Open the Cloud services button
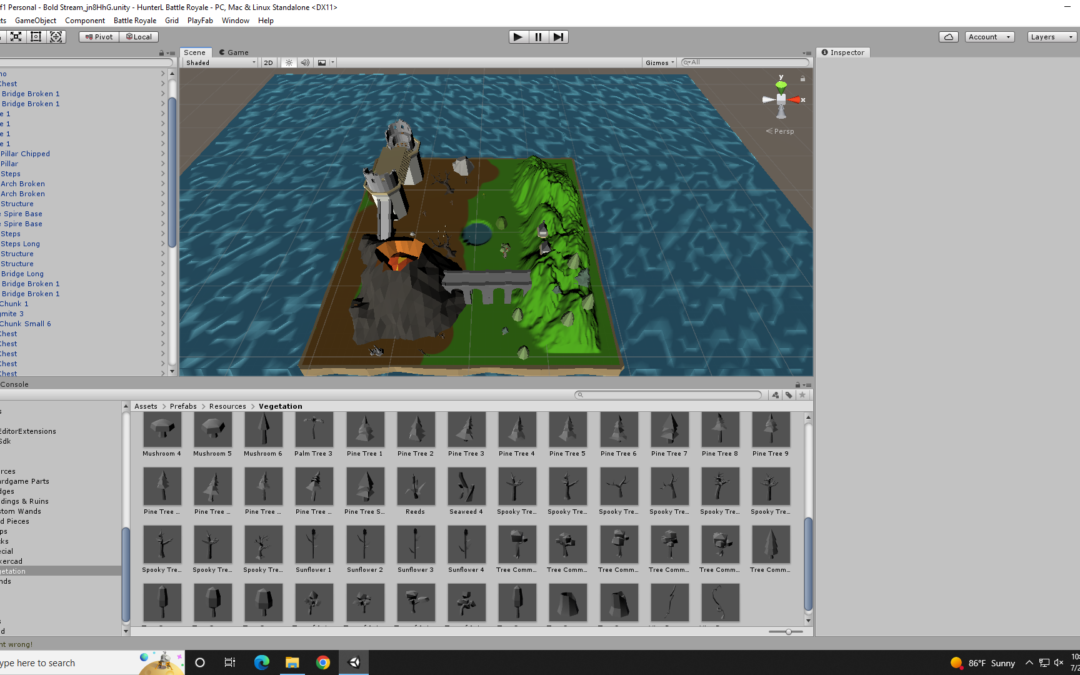The height and width of the screenshot is (675, 1080). pyautogui.click(x=948, y=37)
